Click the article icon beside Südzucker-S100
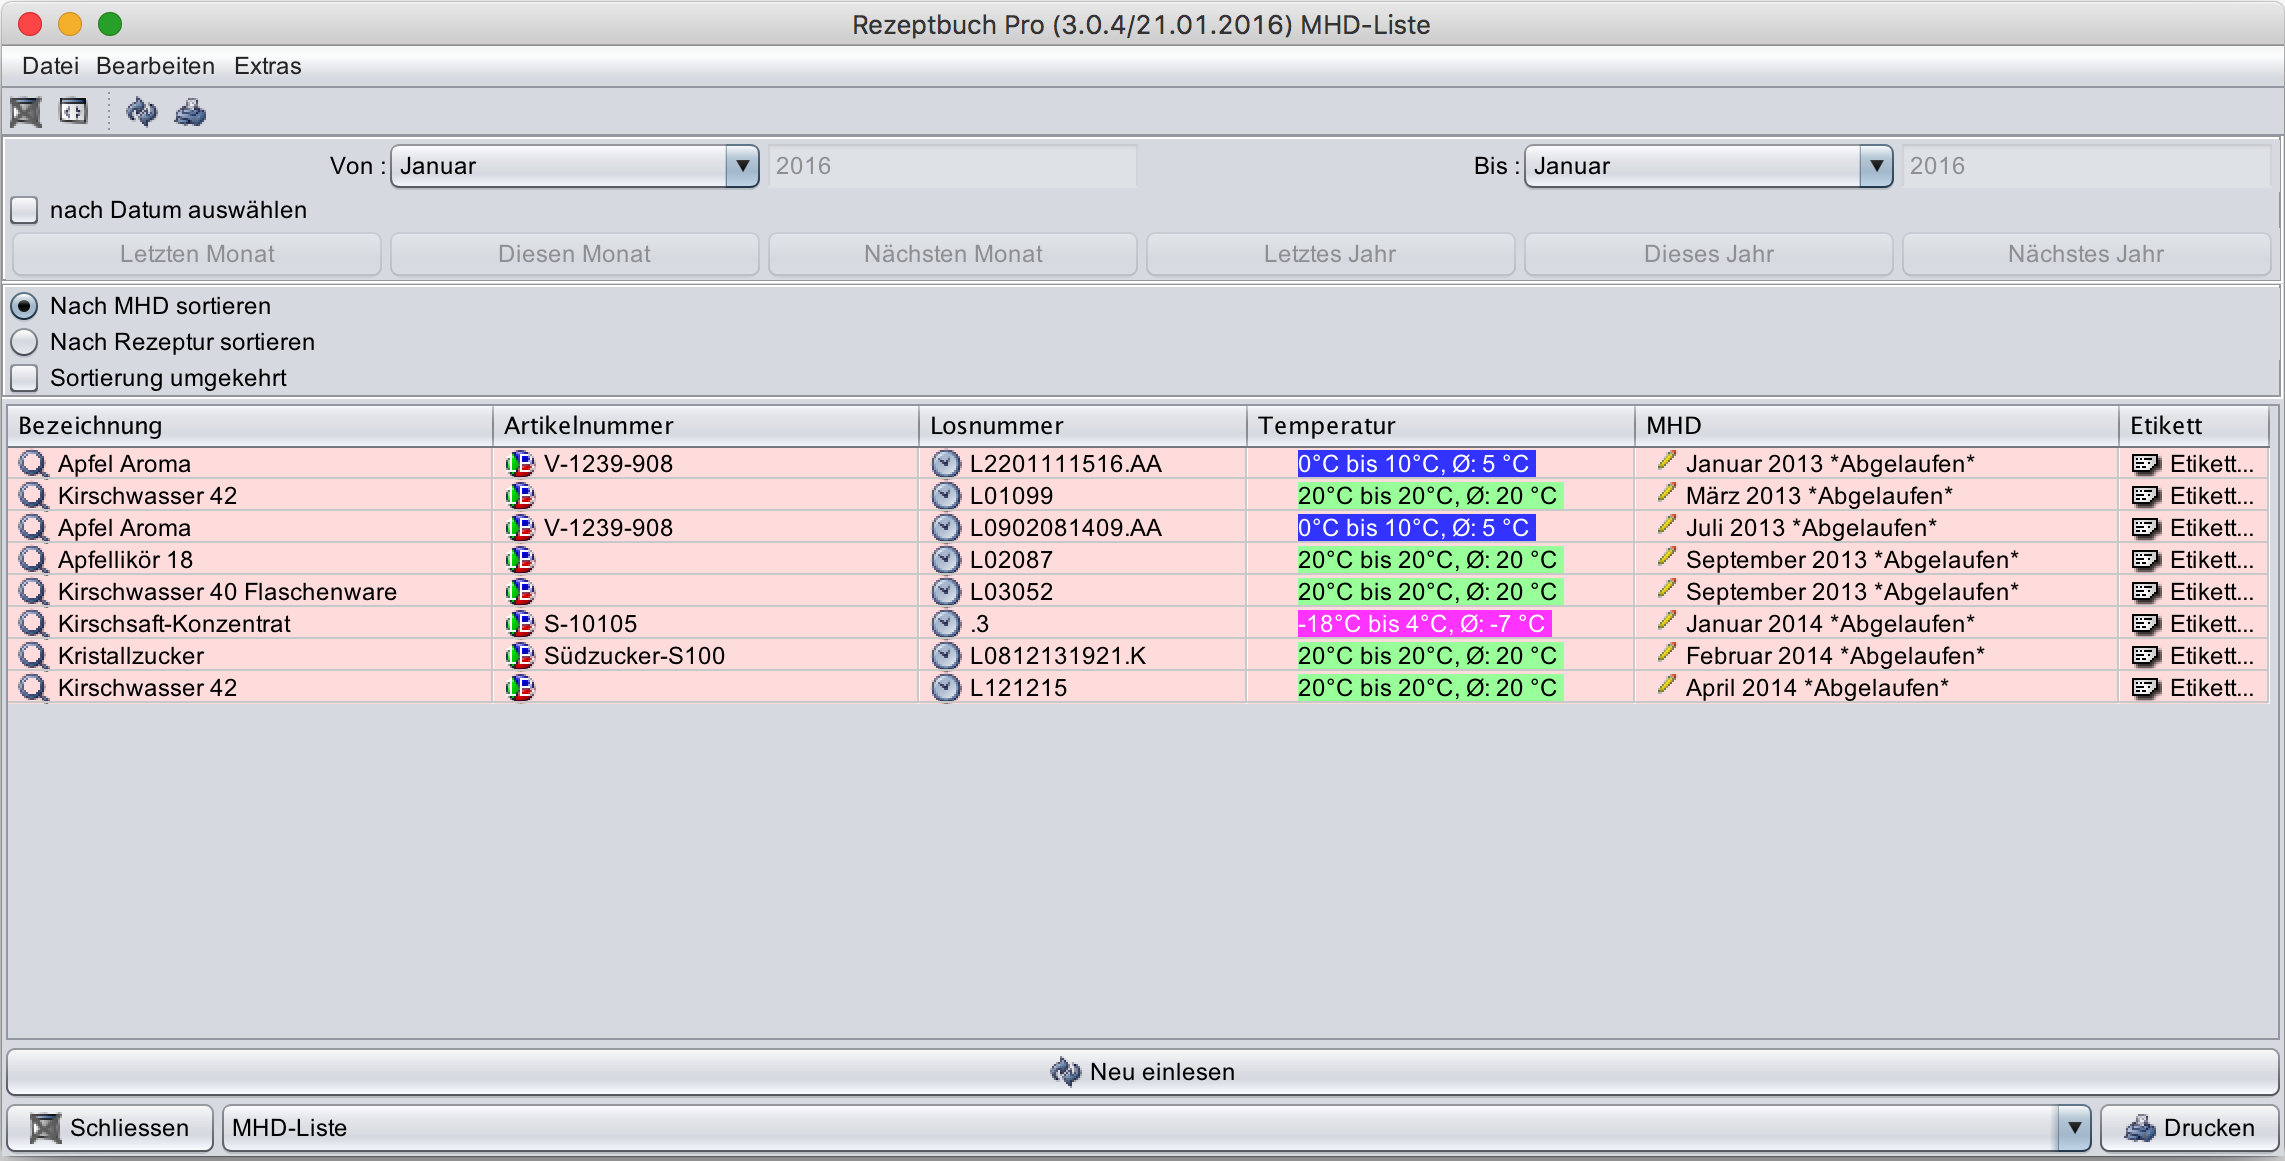 click(520, 656)
